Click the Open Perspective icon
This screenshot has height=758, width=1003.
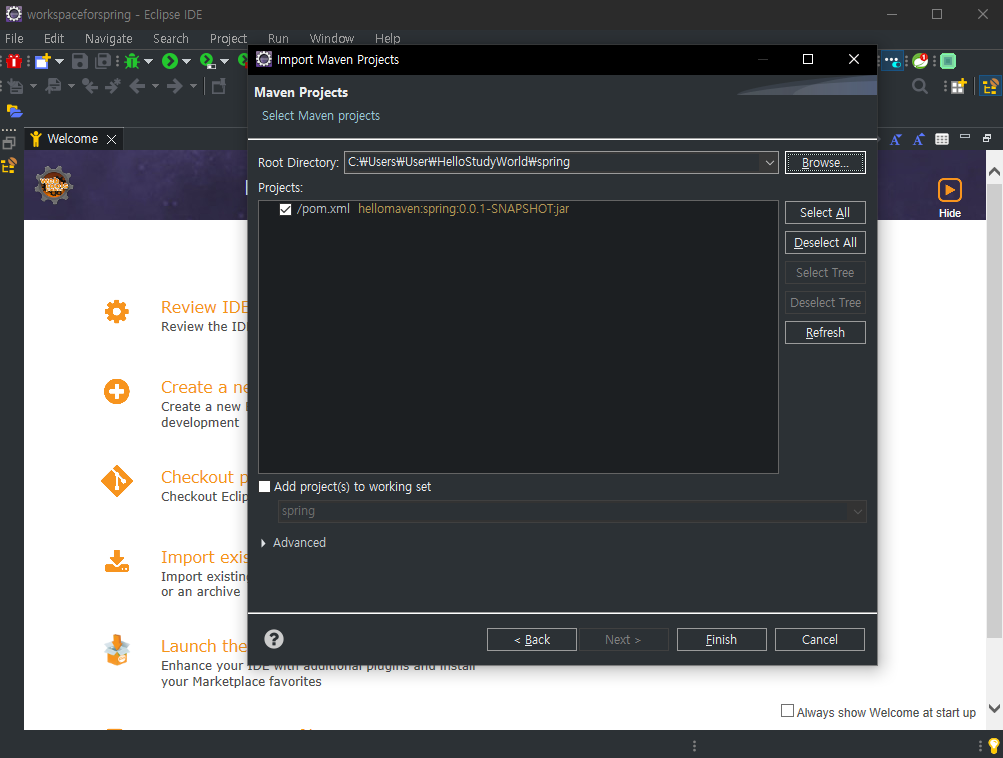958,86
